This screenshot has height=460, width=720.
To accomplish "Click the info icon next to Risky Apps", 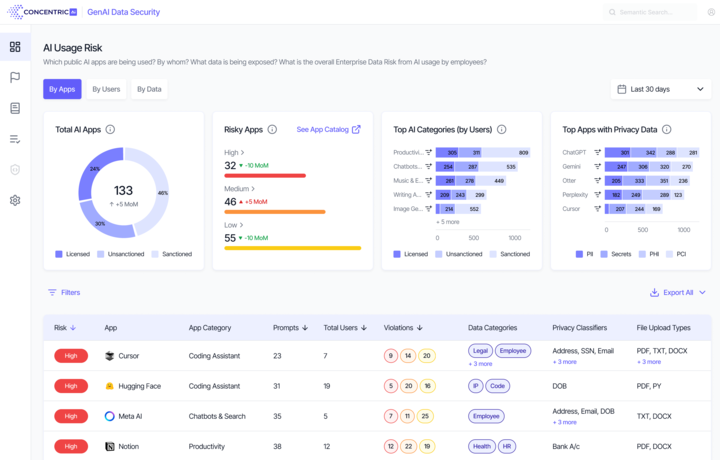I will [x=272, y=129].
